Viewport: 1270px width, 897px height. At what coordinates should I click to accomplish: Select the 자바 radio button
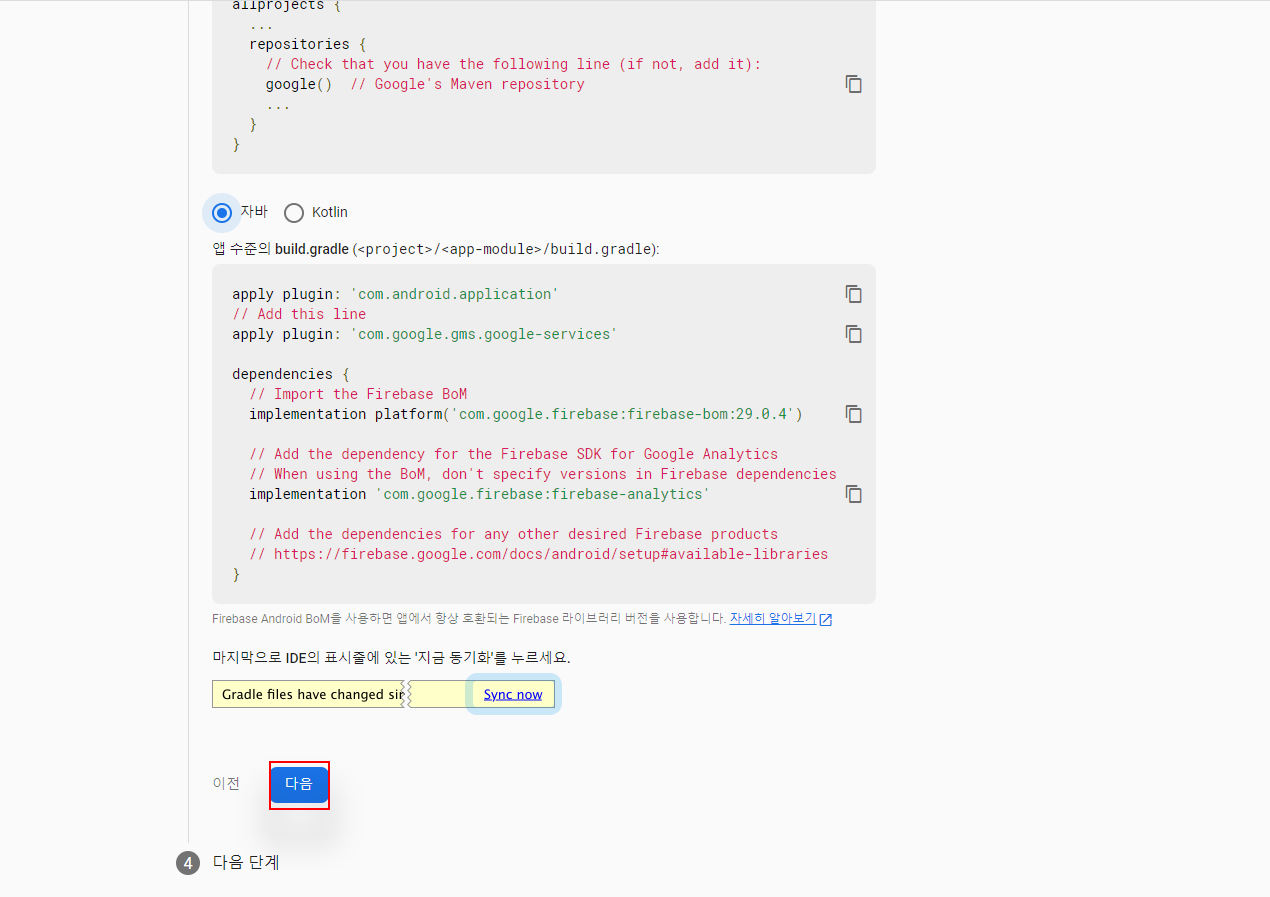point(222,213)
